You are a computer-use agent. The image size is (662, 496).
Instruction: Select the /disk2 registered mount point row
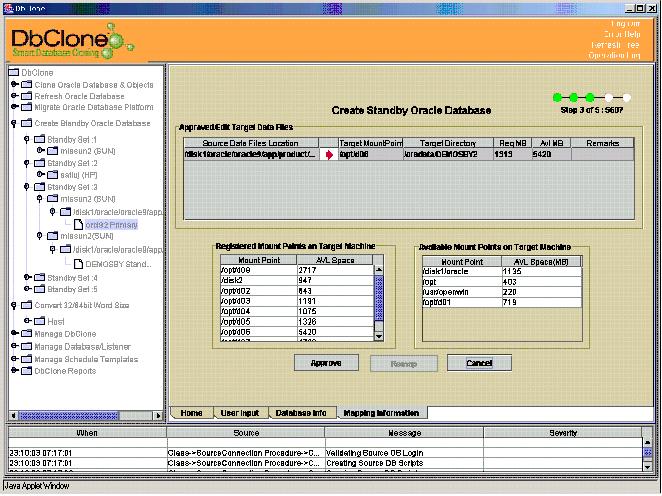coord(297,280)
